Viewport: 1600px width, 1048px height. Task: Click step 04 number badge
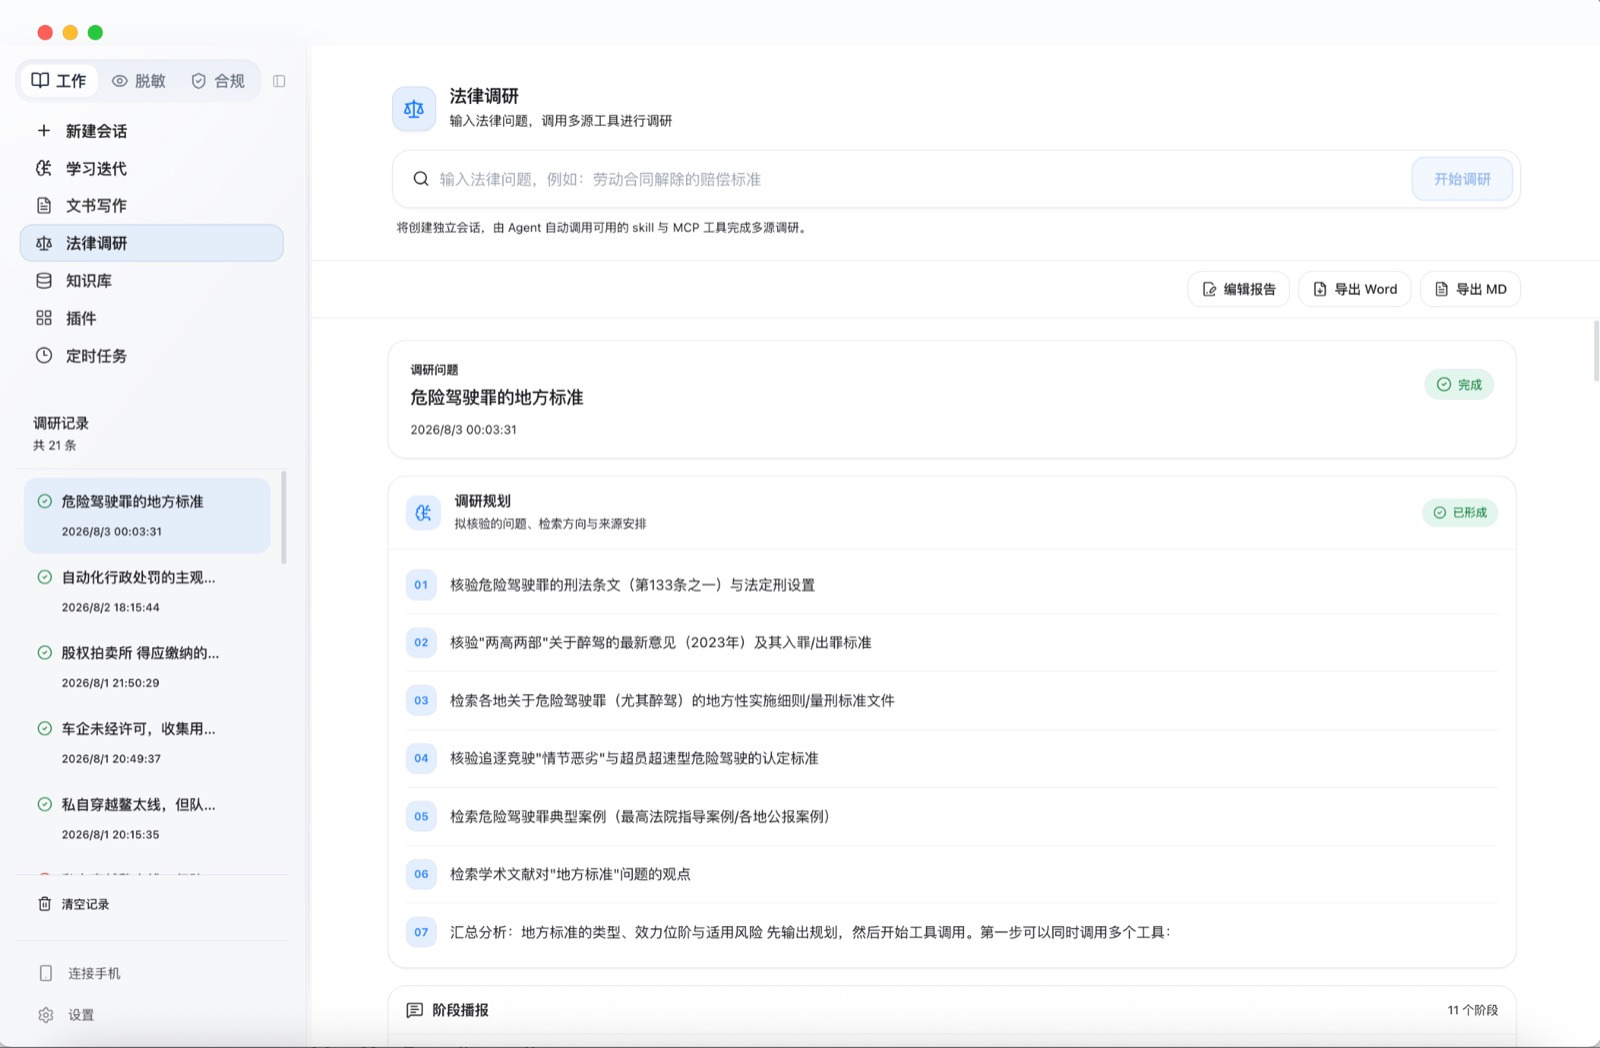[x=421, y=758]
